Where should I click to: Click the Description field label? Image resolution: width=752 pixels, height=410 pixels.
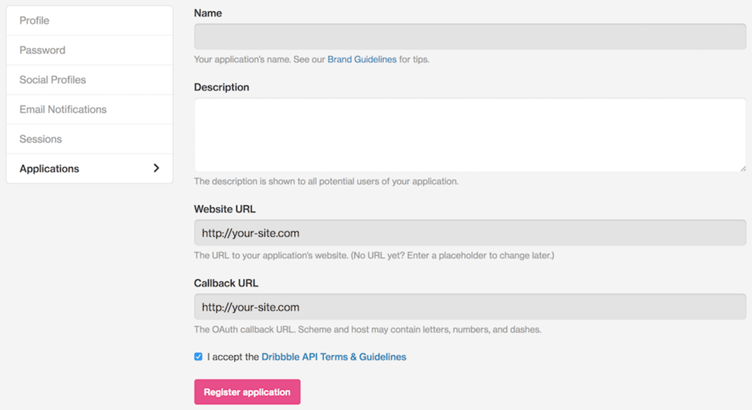point(222,87)
